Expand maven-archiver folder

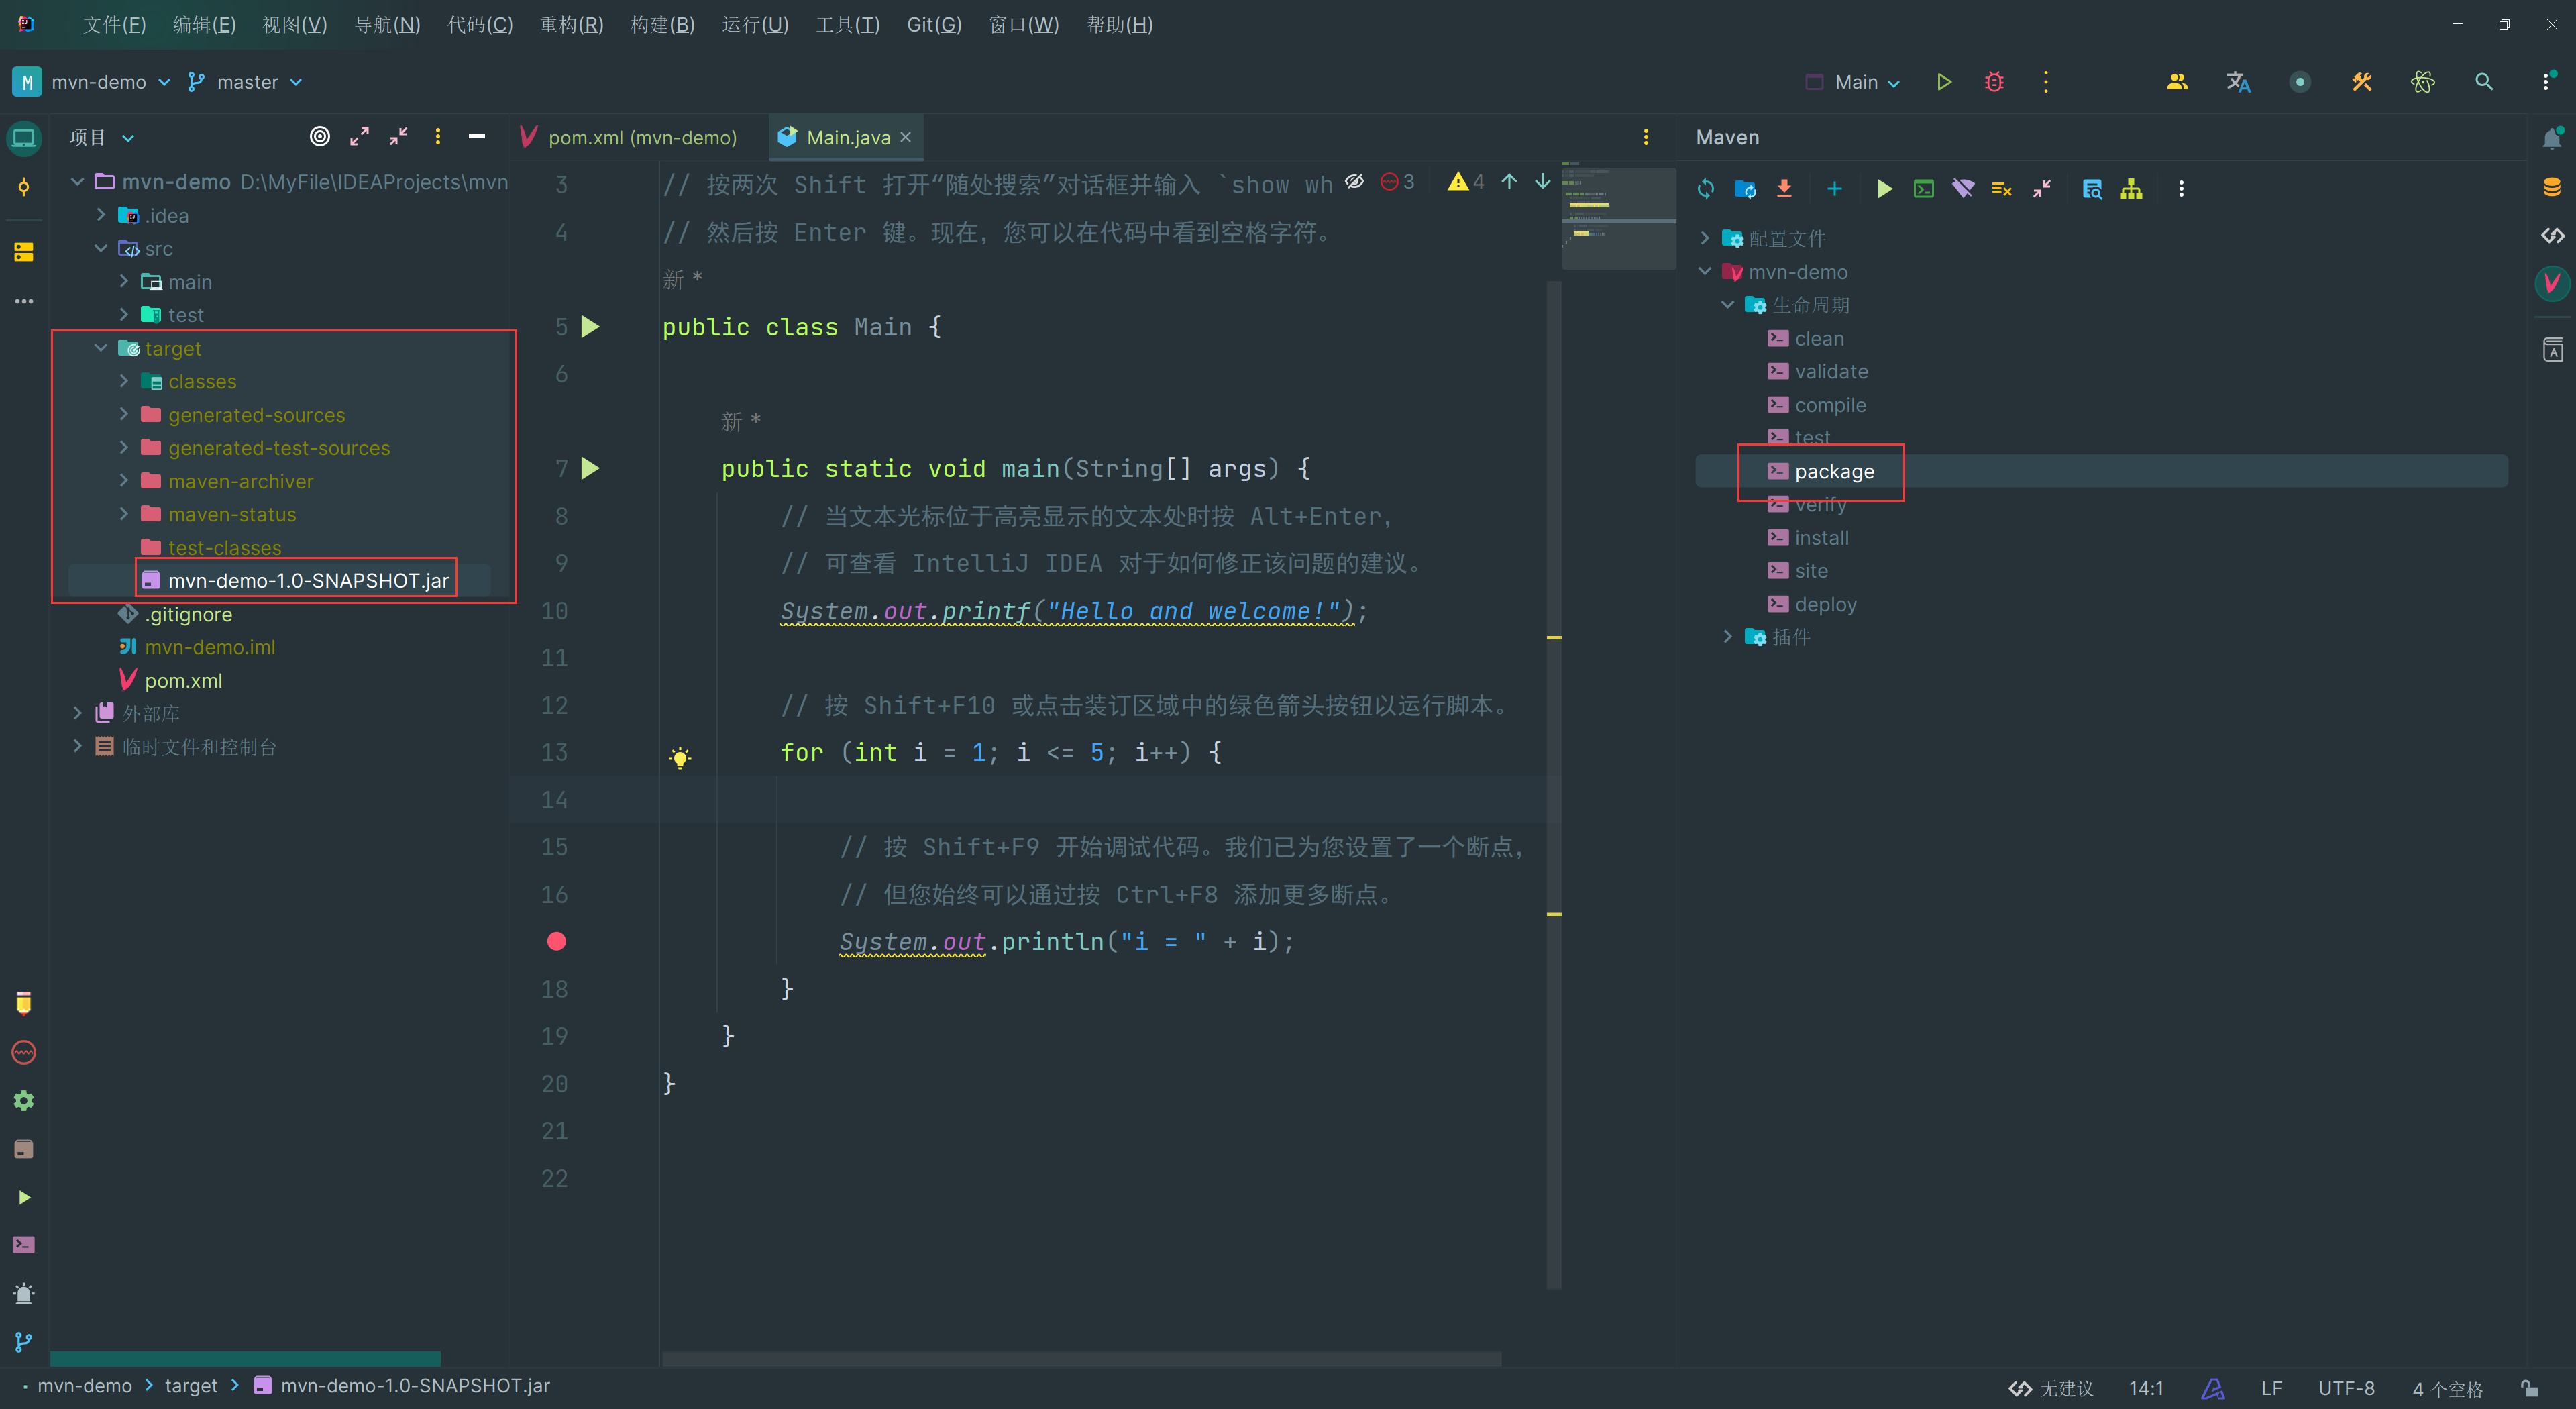tap(124, 481)
